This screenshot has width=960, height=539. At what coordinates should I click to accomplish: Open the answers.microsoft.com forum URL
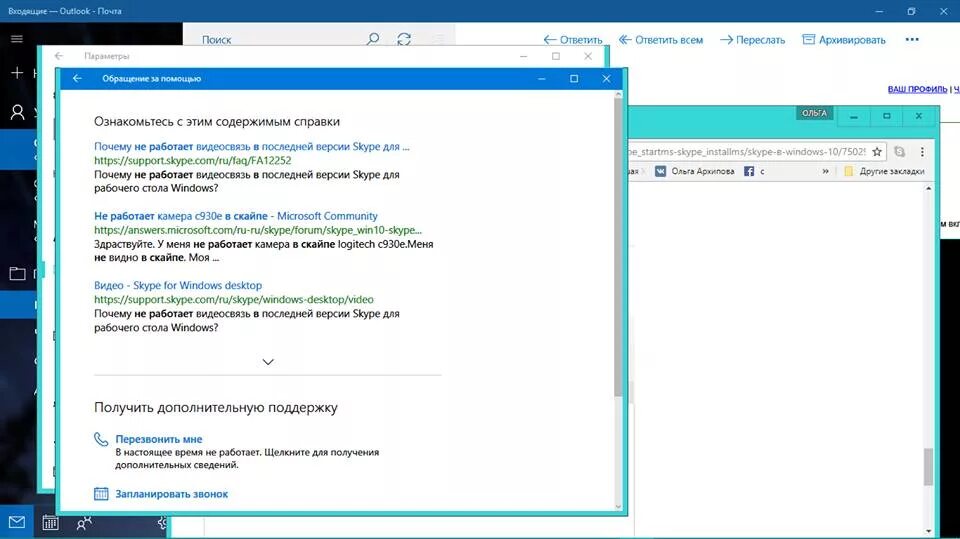[x=258, y=230]
